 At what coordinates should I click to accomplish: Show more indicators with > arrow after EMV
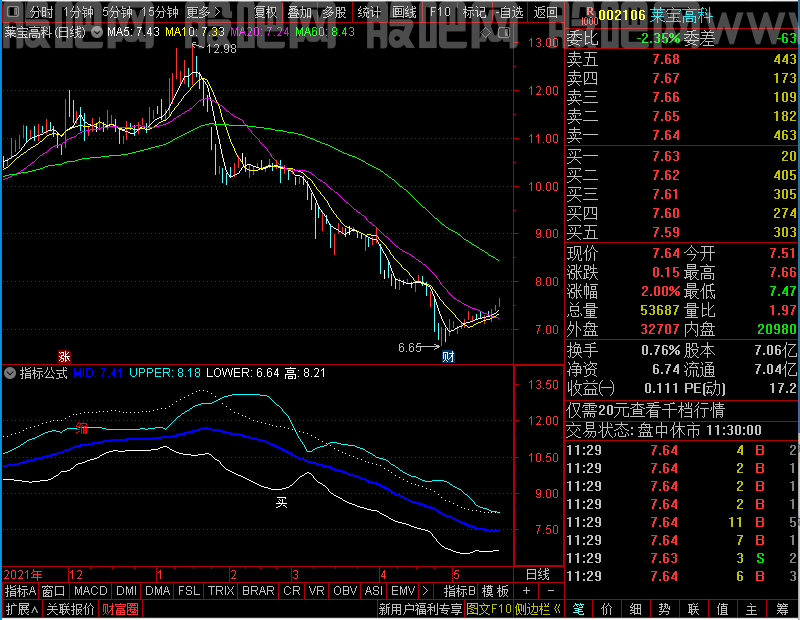[x=426, y=591]
